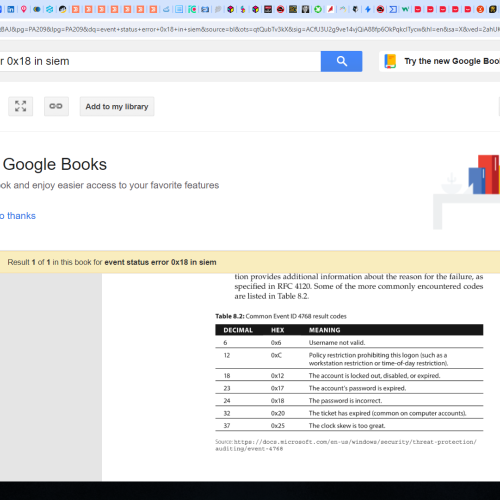Click the books illustration in promo banner
The height and width of the screenshot is (500, 500).
click(x=467, y=192)
